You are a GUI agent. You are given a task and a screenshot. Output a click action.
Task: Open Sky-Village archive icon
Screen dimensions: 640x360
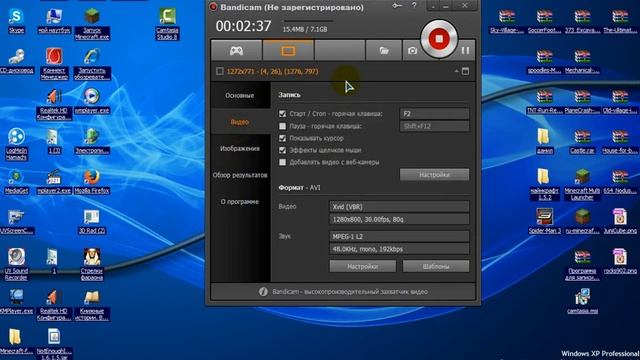tap(507, 22)
